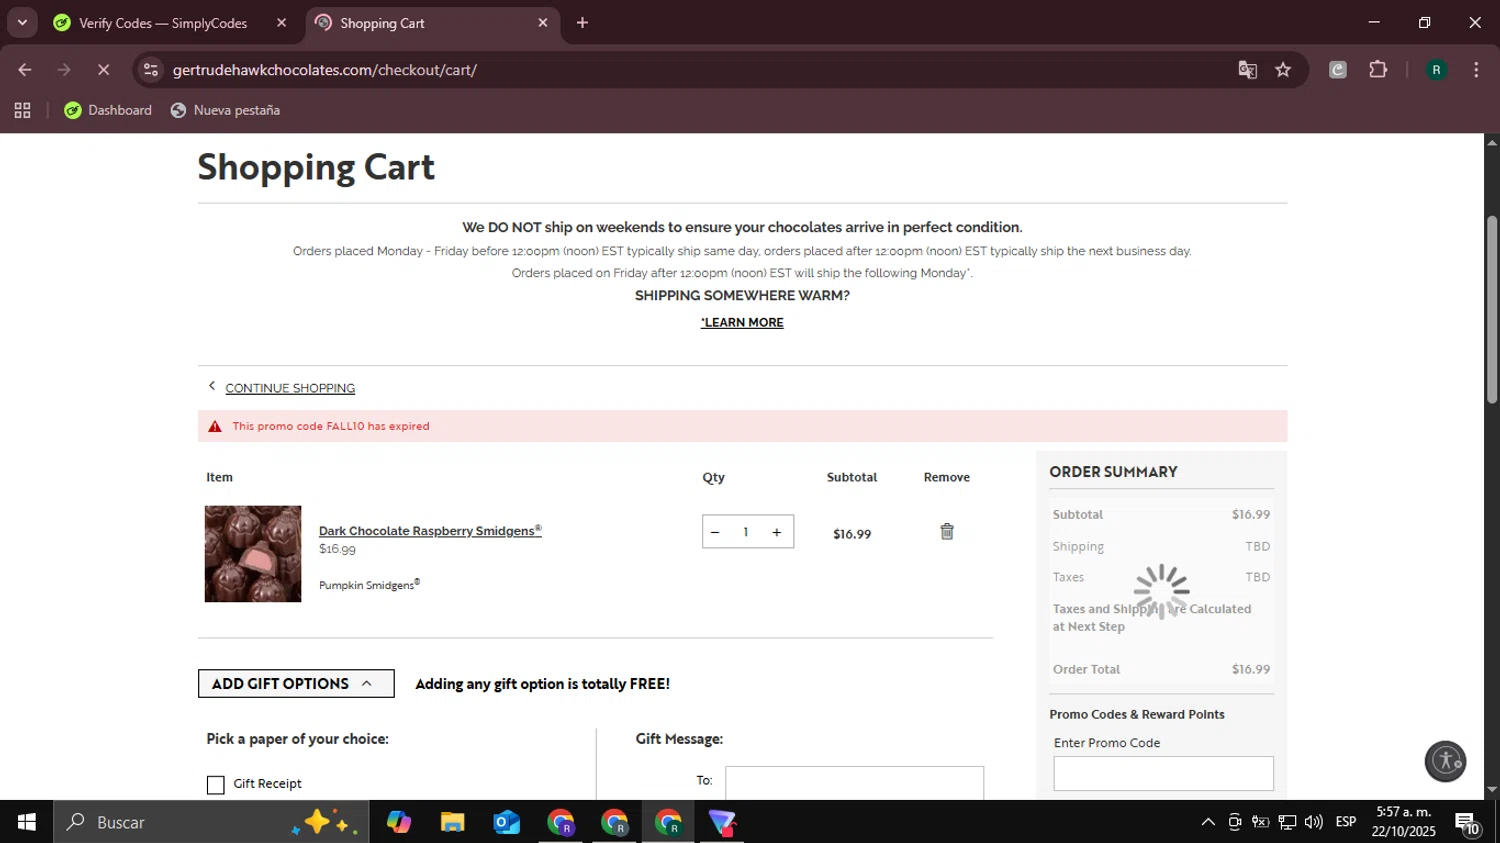The height and width of the screenshot is (843, 1500).
Task: Stop page loading with the X button
Action: pos(103,70)
